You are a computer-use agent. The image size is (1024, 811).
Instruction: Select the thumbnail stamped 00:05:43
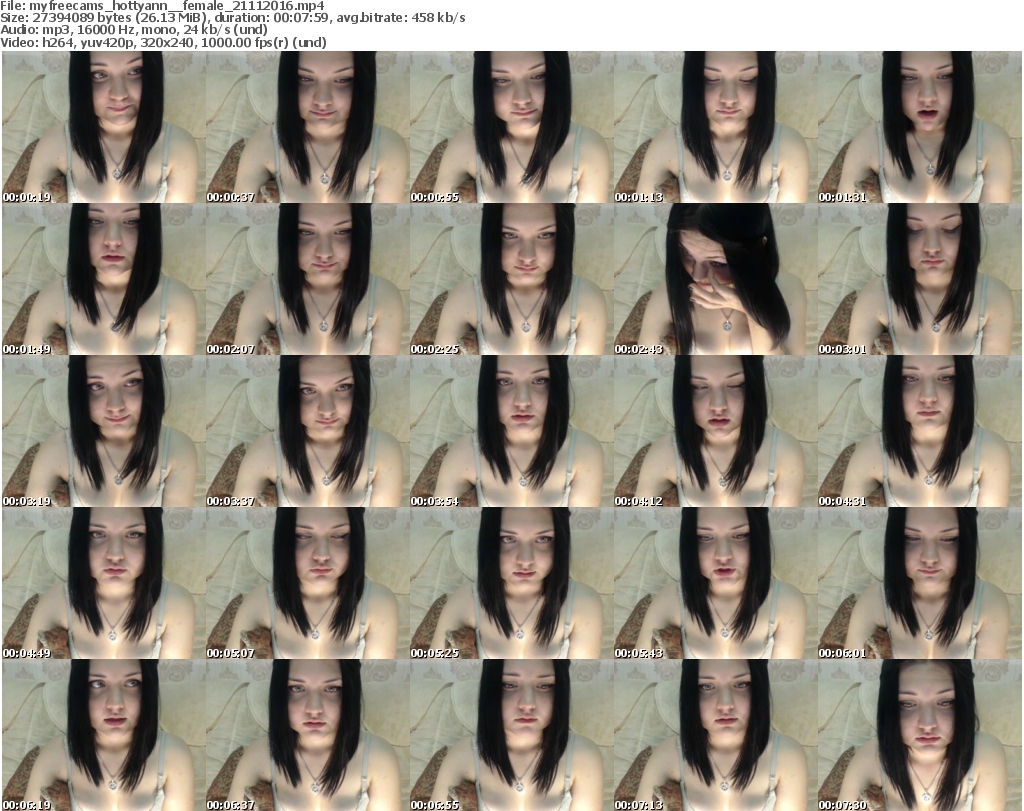(716, 583)
